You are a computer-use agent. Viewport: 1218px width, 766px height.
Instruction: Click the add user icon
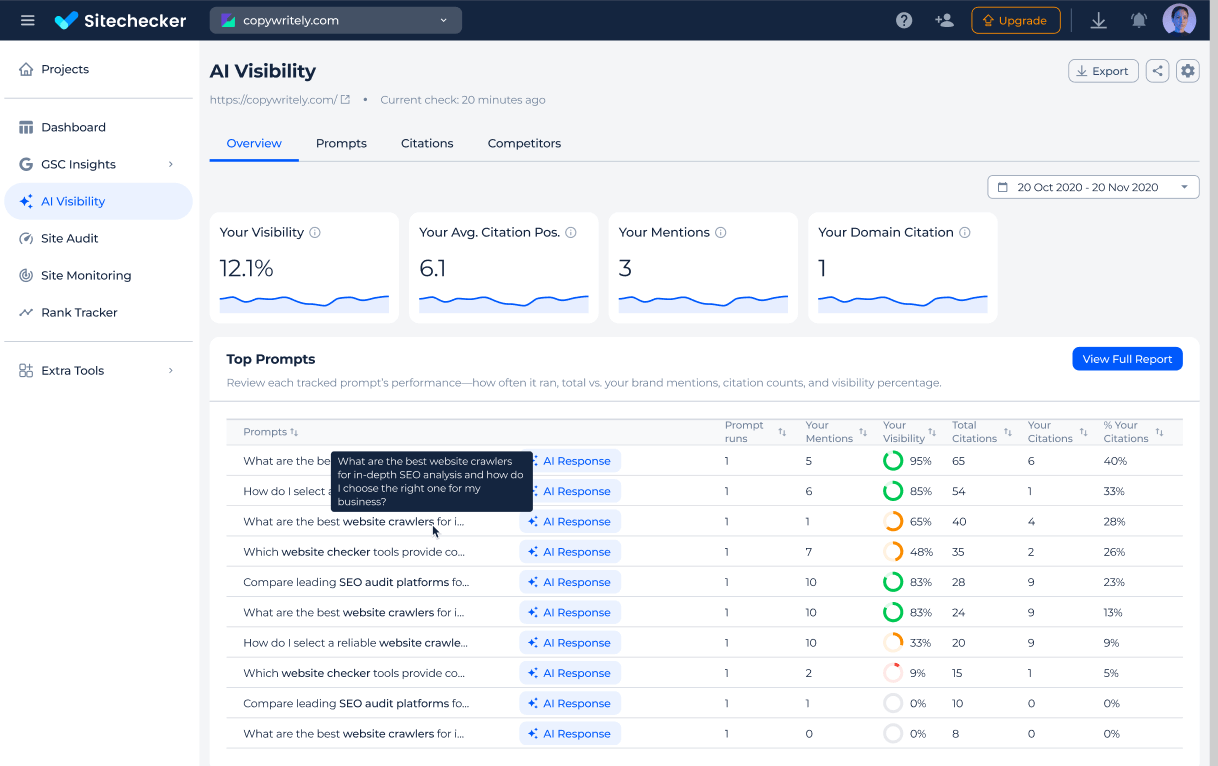944,20
